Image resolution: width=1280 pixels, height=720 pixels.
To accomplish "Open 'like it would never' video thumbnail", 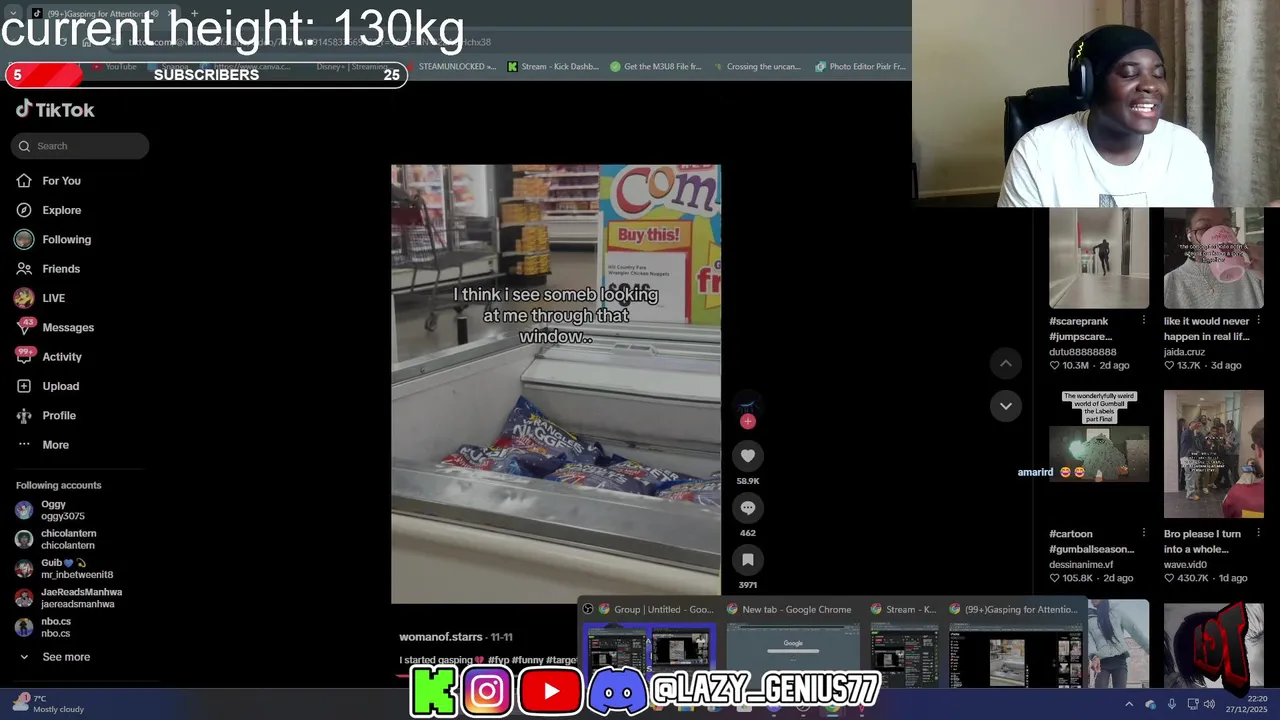I will coord(1214,258).
